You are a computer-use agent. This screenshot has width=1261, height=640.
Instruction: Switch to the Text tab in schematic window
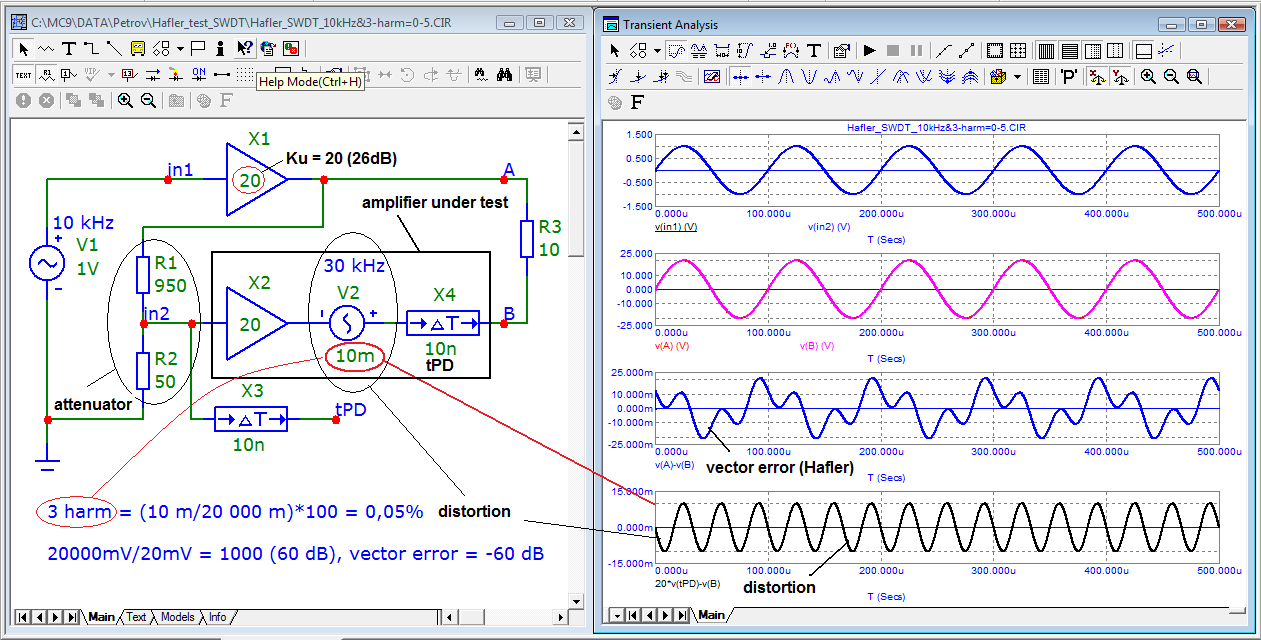[x=136, y=617]
